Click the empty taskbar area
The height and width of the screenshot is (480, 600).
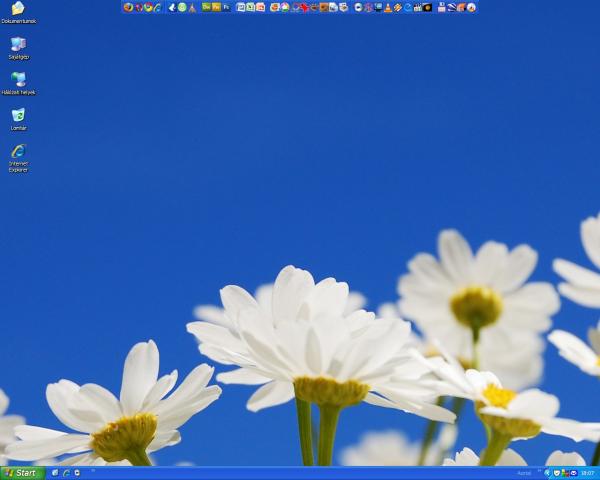point(300,473)
